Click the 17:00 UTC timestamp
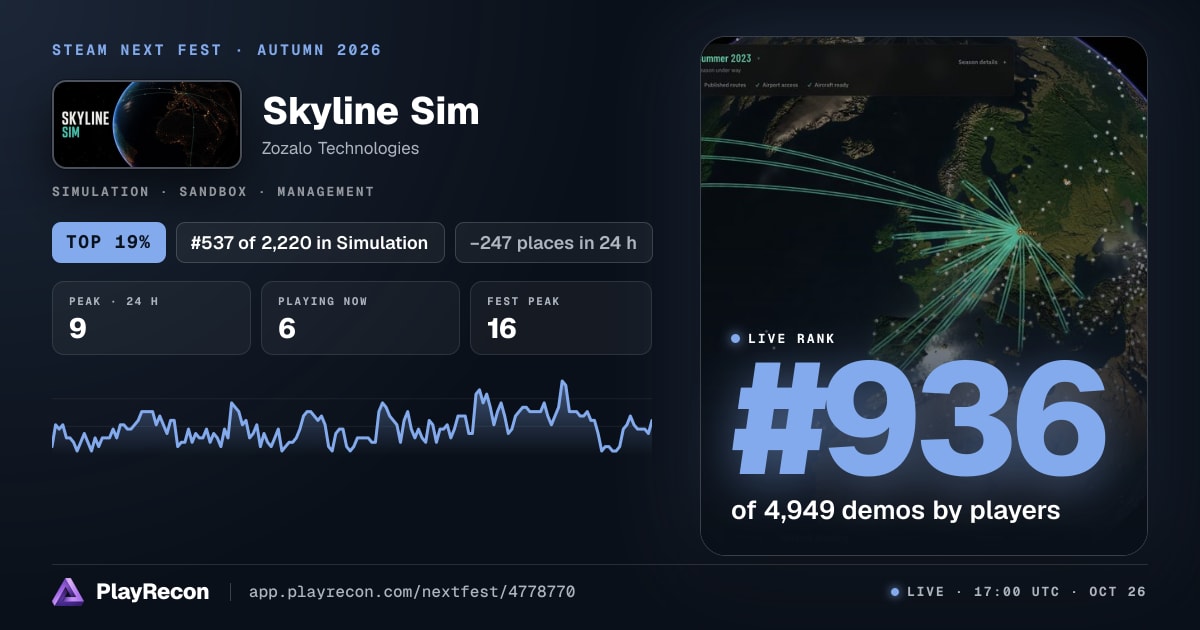 tap(1017, 592)
